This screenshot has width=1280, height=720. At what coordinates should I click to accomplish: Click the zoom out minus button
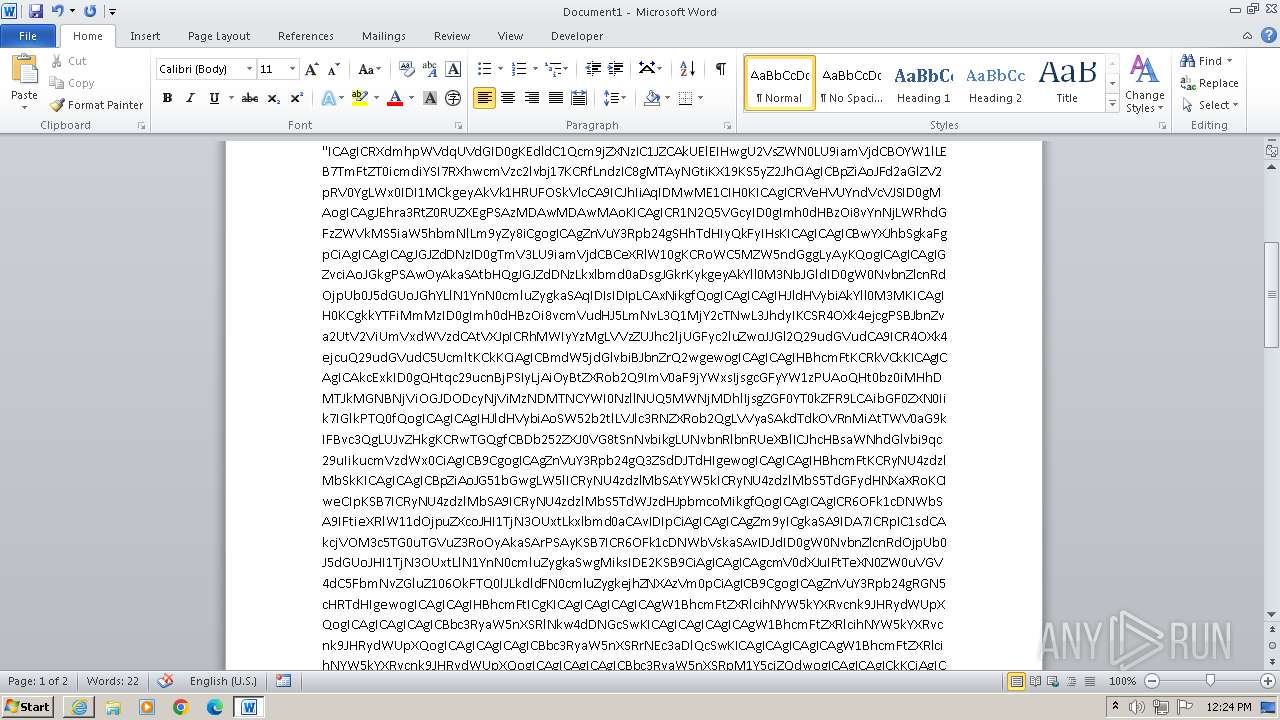pos(1153,681)
